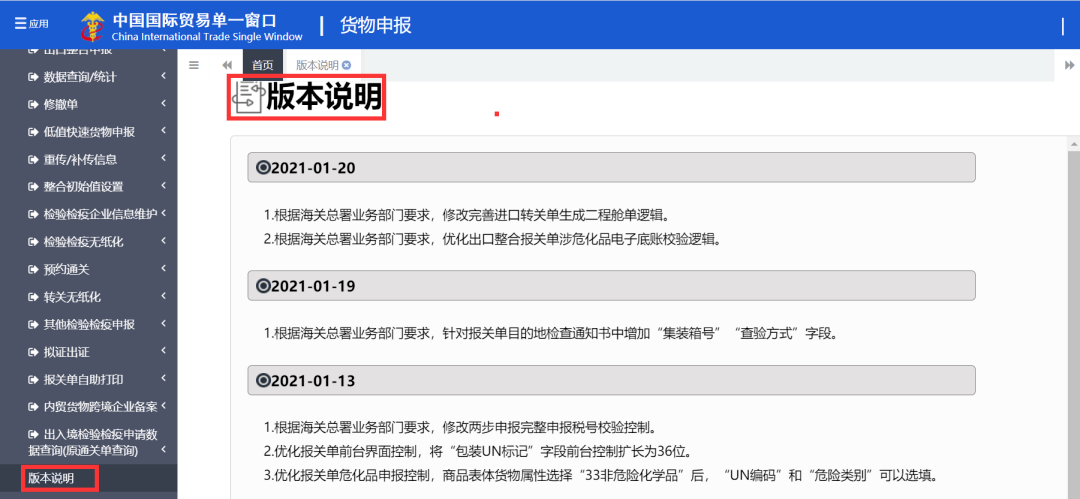Expand 数据查询/统计 menu chevron

[163, 75]
